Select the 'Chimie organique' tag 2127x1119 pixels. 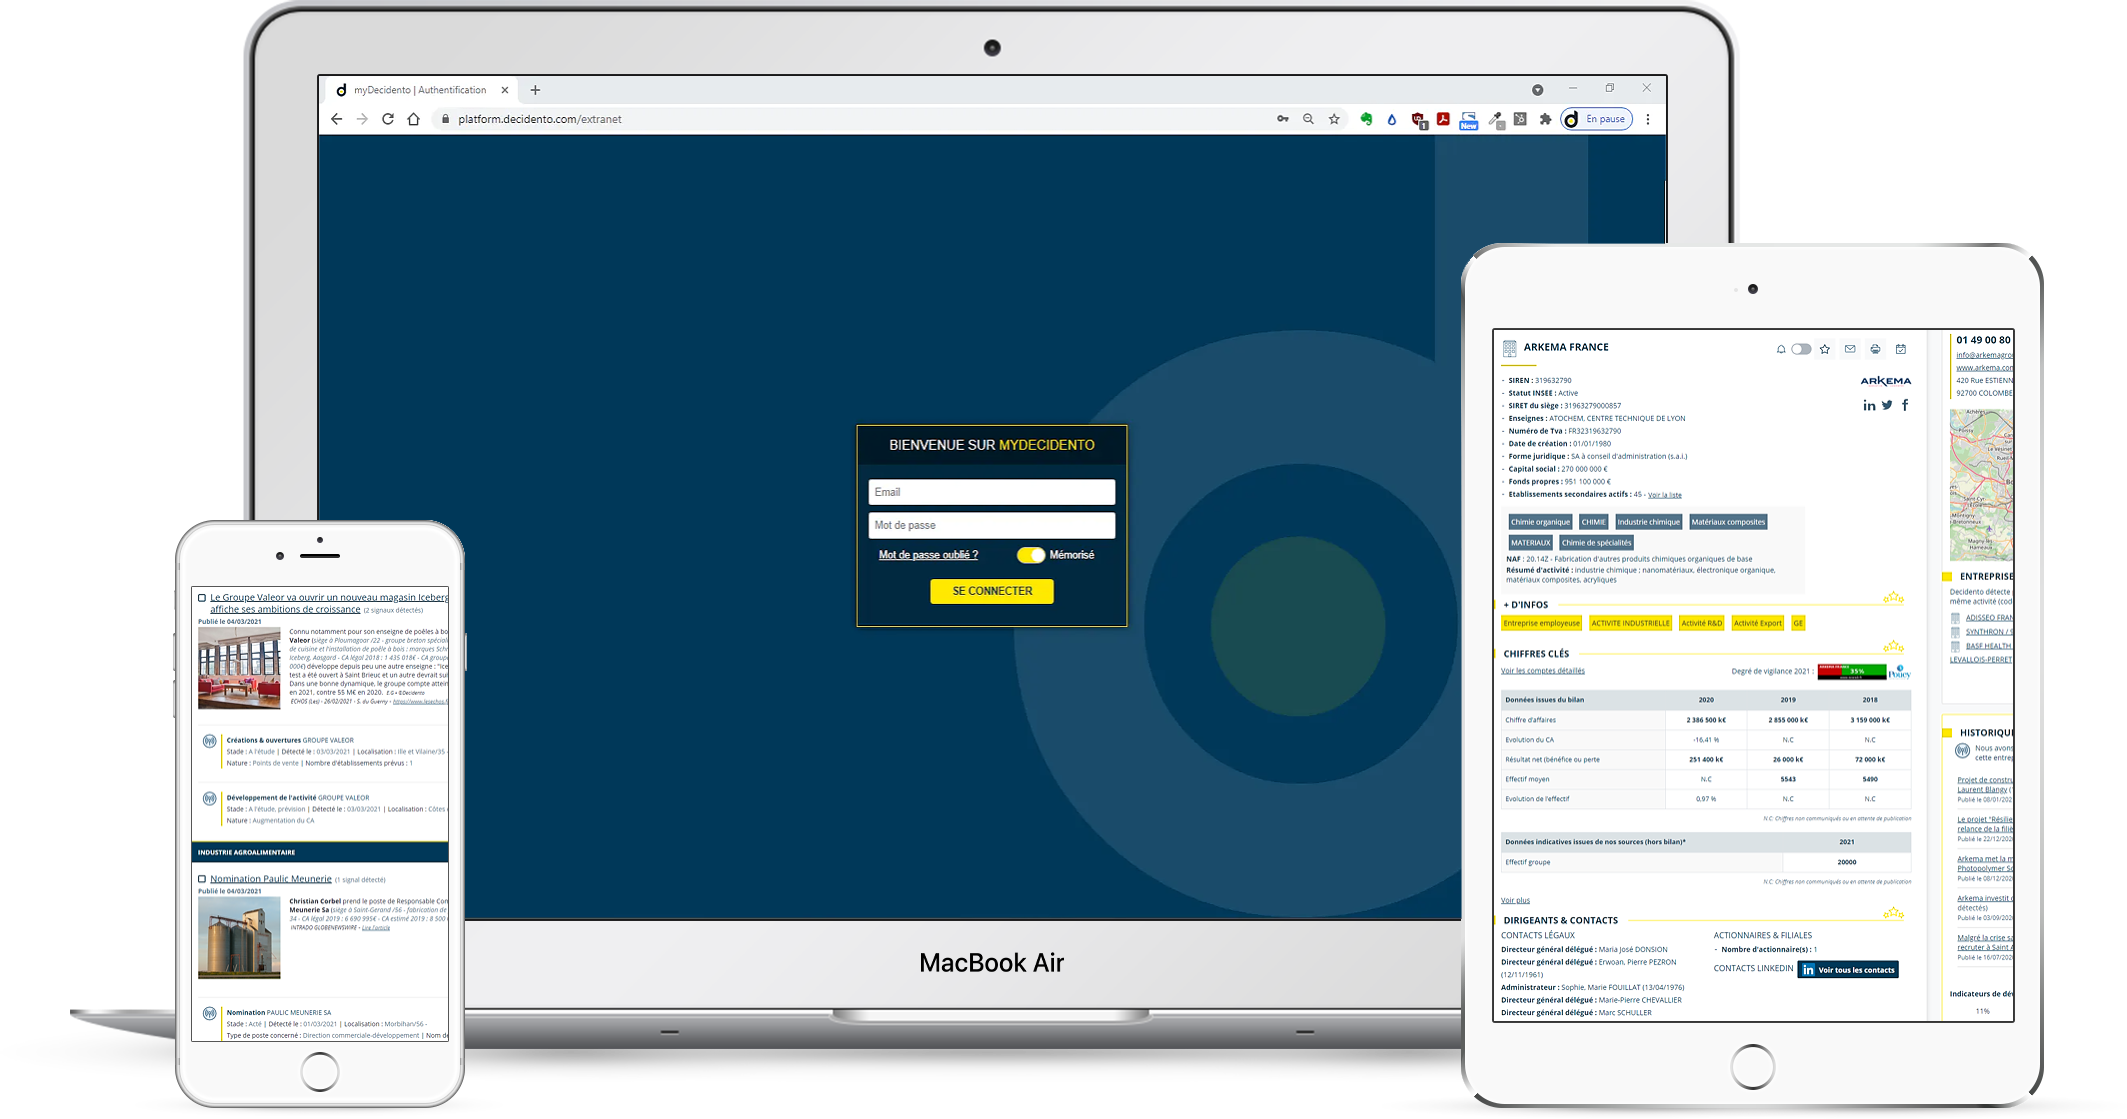tap(1540, 522)
